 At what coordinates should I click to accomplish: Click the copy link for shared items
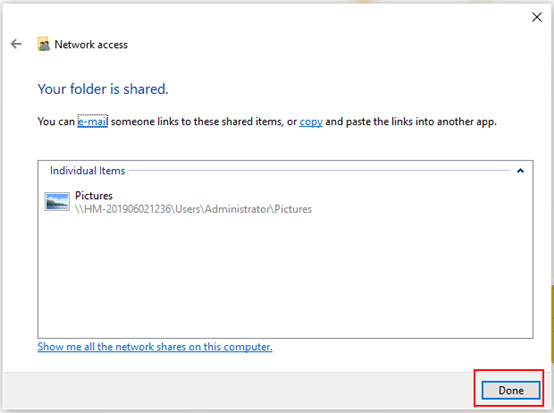point(311,122)
